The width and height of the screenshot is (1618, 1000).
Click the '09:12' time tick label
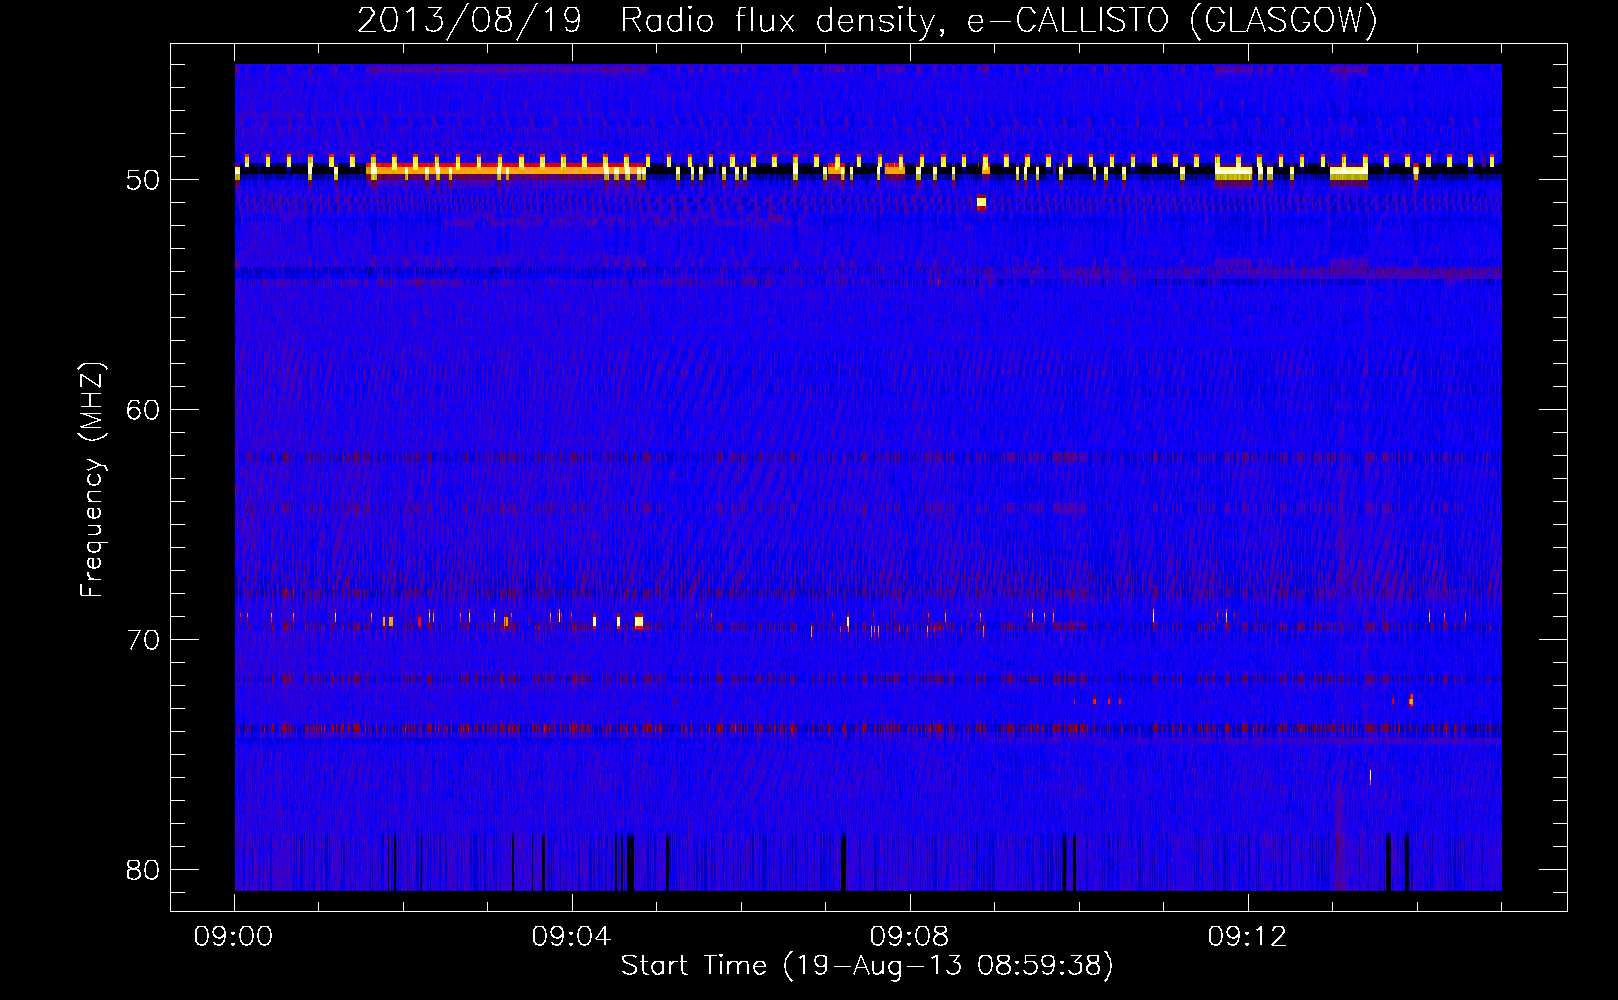(1248, 937)
